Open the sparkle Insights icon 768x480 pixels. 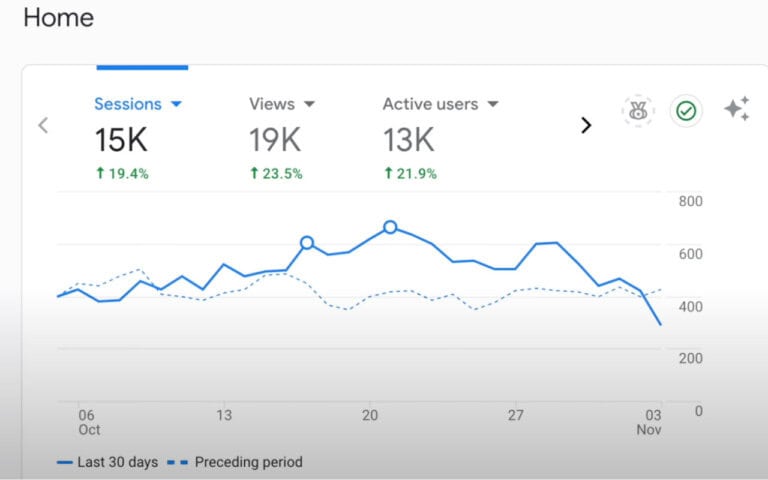pos(737,108)
